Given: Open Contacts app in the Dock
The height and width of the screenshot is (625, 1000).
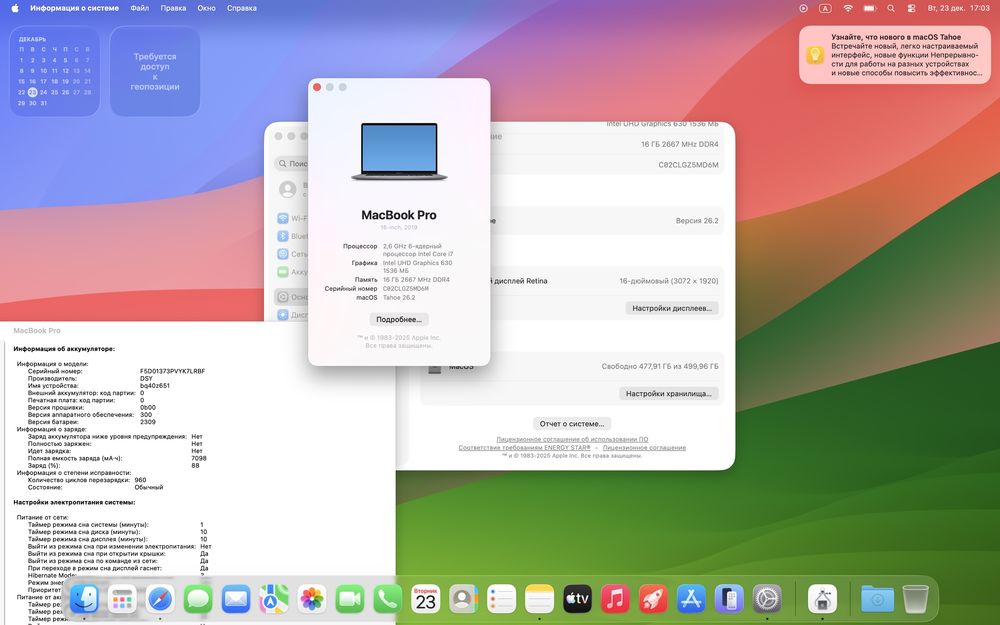Looking at the screenshot, I should tap(464, 599).
